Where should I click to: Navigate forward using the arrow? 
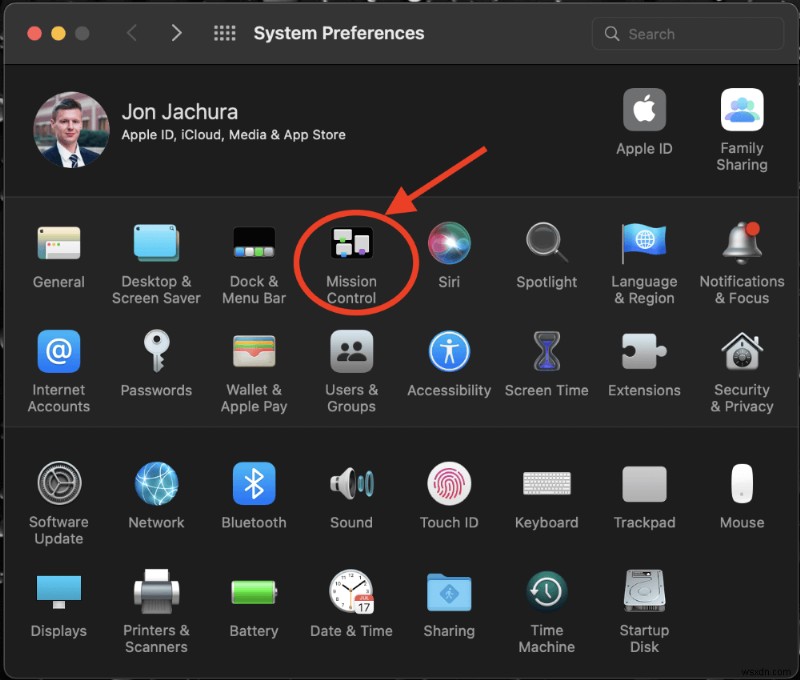[x=176, y=32]
